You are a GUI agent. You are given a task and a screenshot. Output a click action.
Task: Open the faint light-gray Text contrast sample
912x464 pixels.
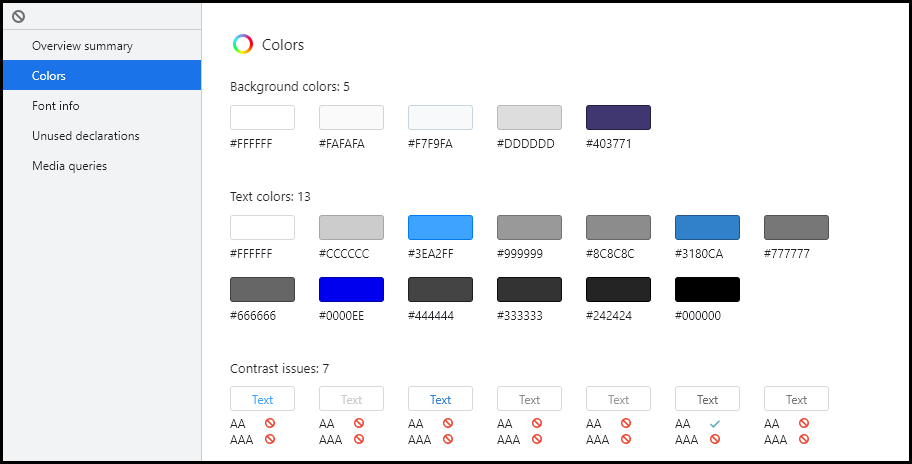click(351, 399)
